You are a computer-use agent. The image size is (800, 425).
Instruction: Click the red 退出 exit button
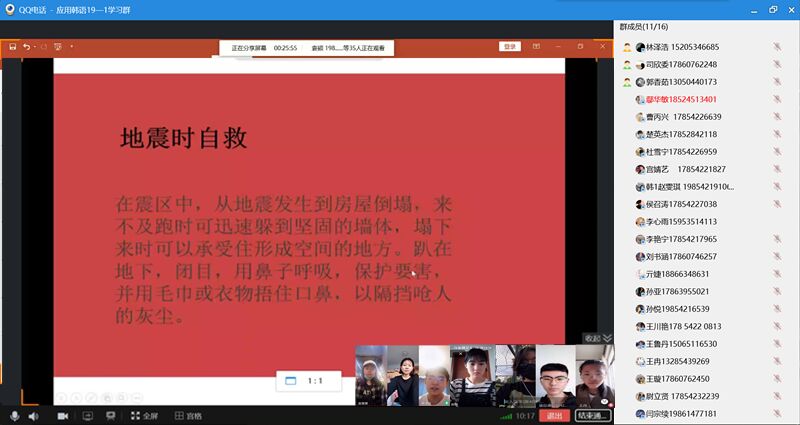tap(555, 415)
